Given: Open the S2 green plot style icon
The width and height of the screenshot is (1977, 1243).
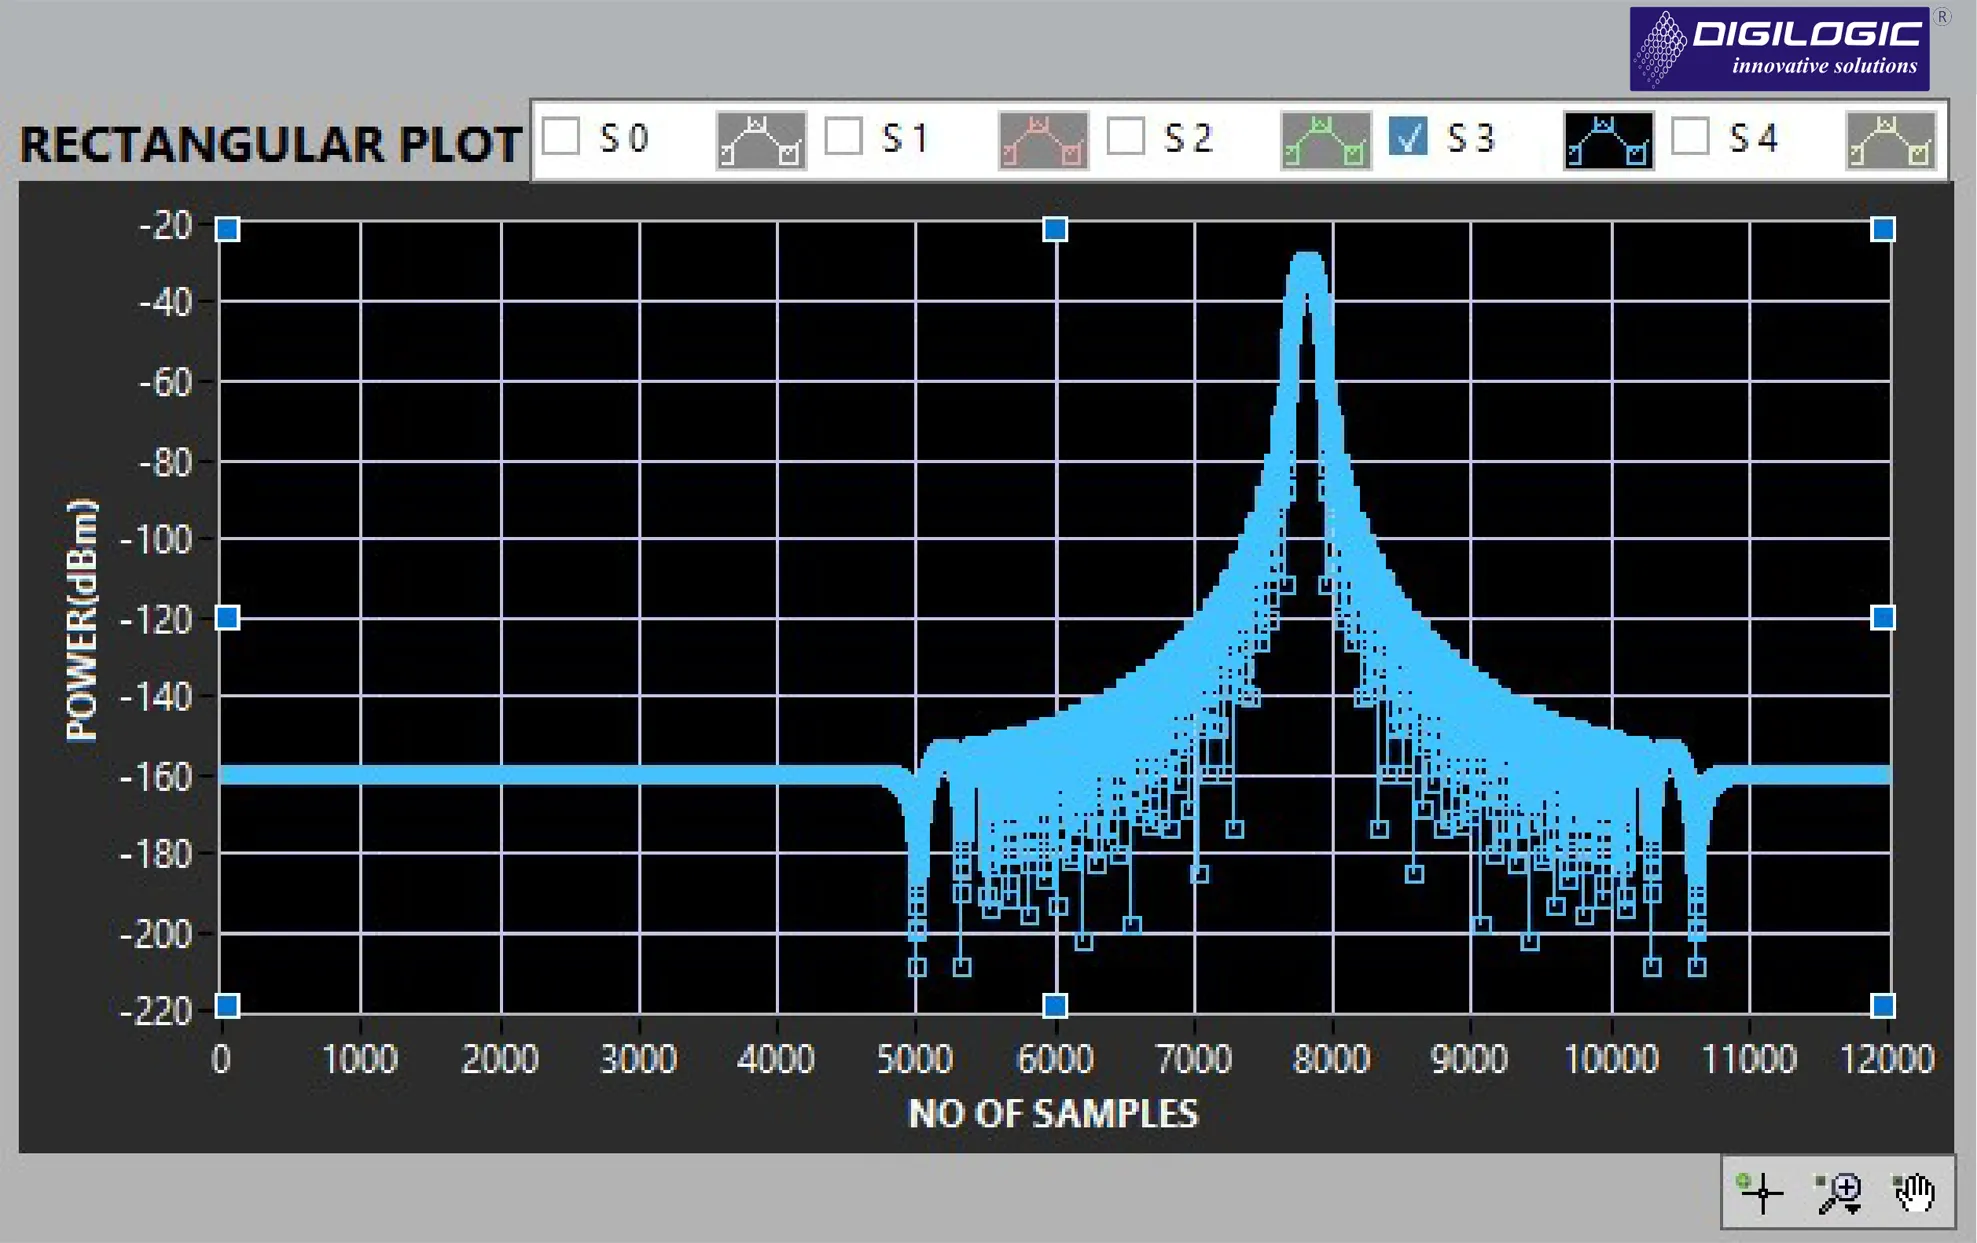Looking at the screenshot, I should 1325,141.
